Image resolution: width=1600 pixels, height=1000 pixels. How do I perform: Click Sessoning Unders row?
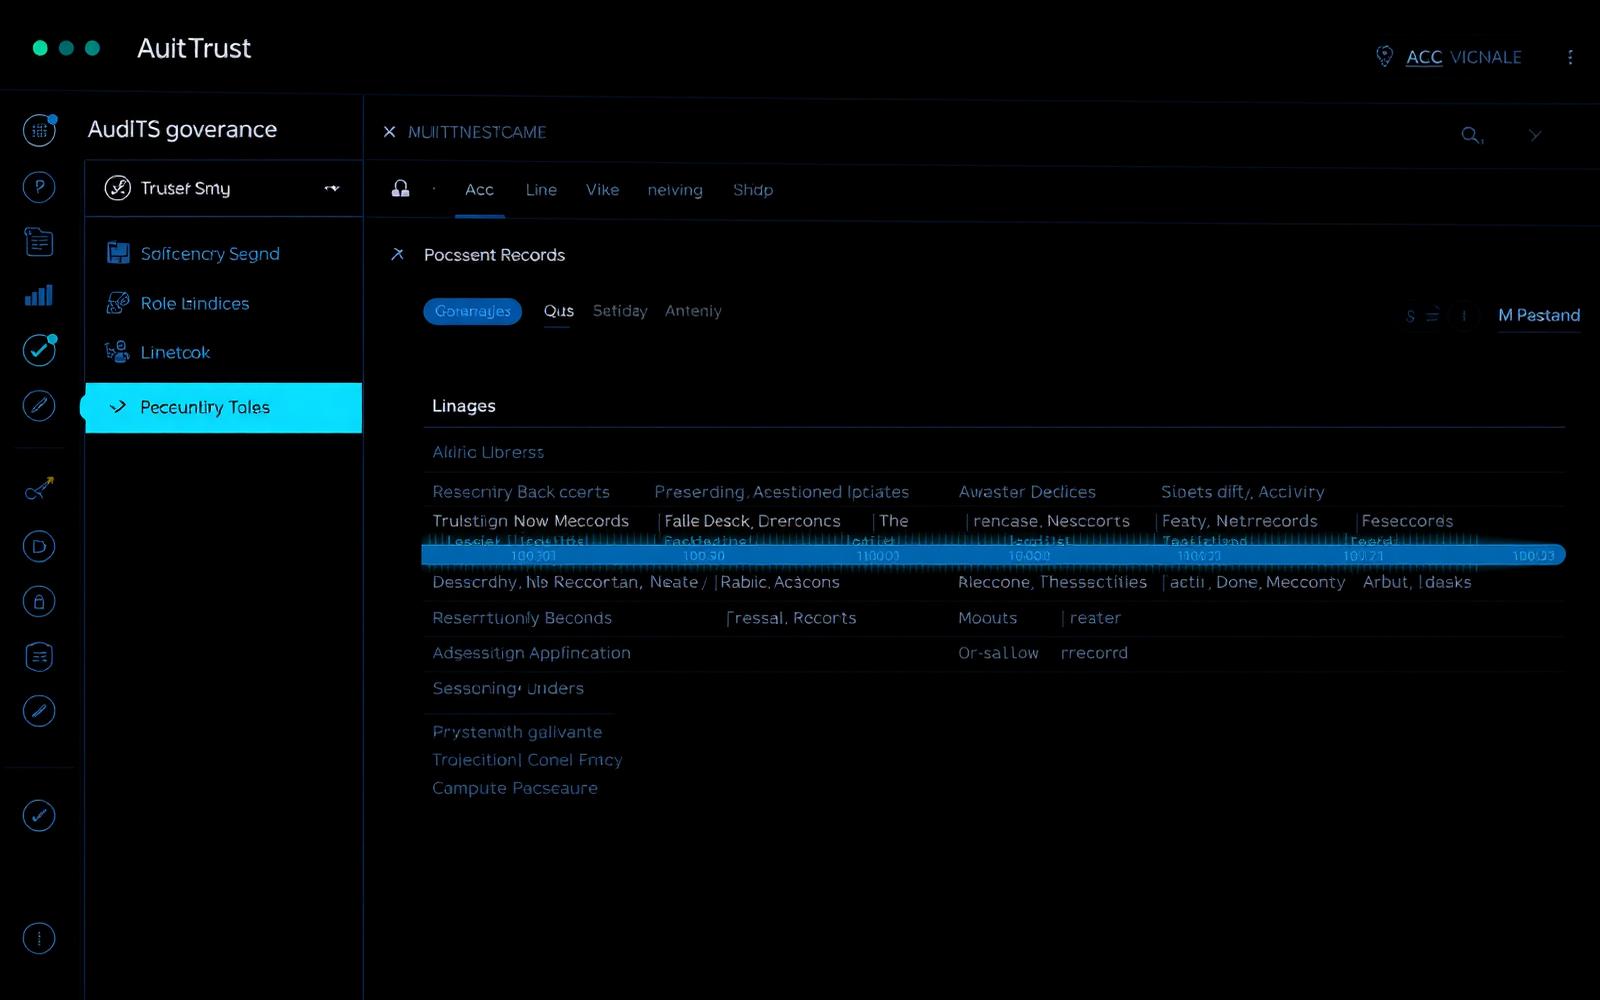[x=508, y=688]
